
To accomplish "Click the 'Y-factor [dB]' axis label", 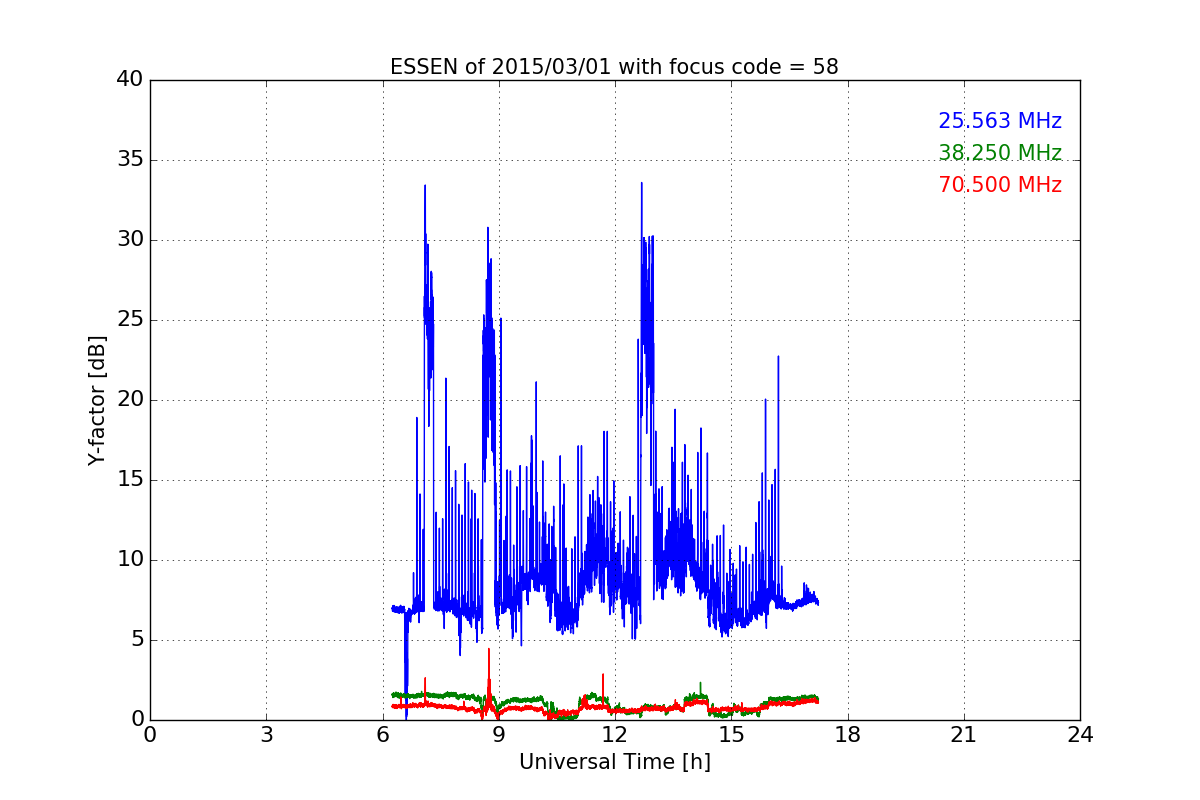I will click(x=97, y=400).
